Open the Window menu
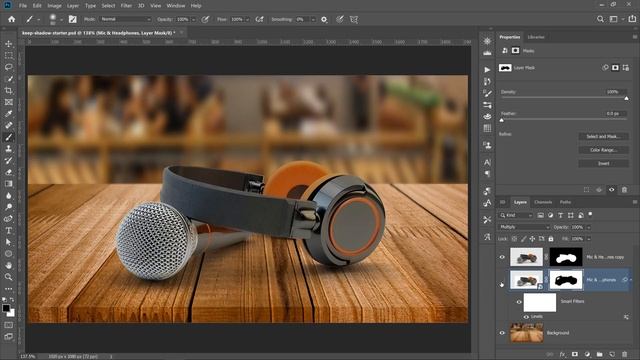640x360 pixels. pyautogui.click(x=176, y=6)
